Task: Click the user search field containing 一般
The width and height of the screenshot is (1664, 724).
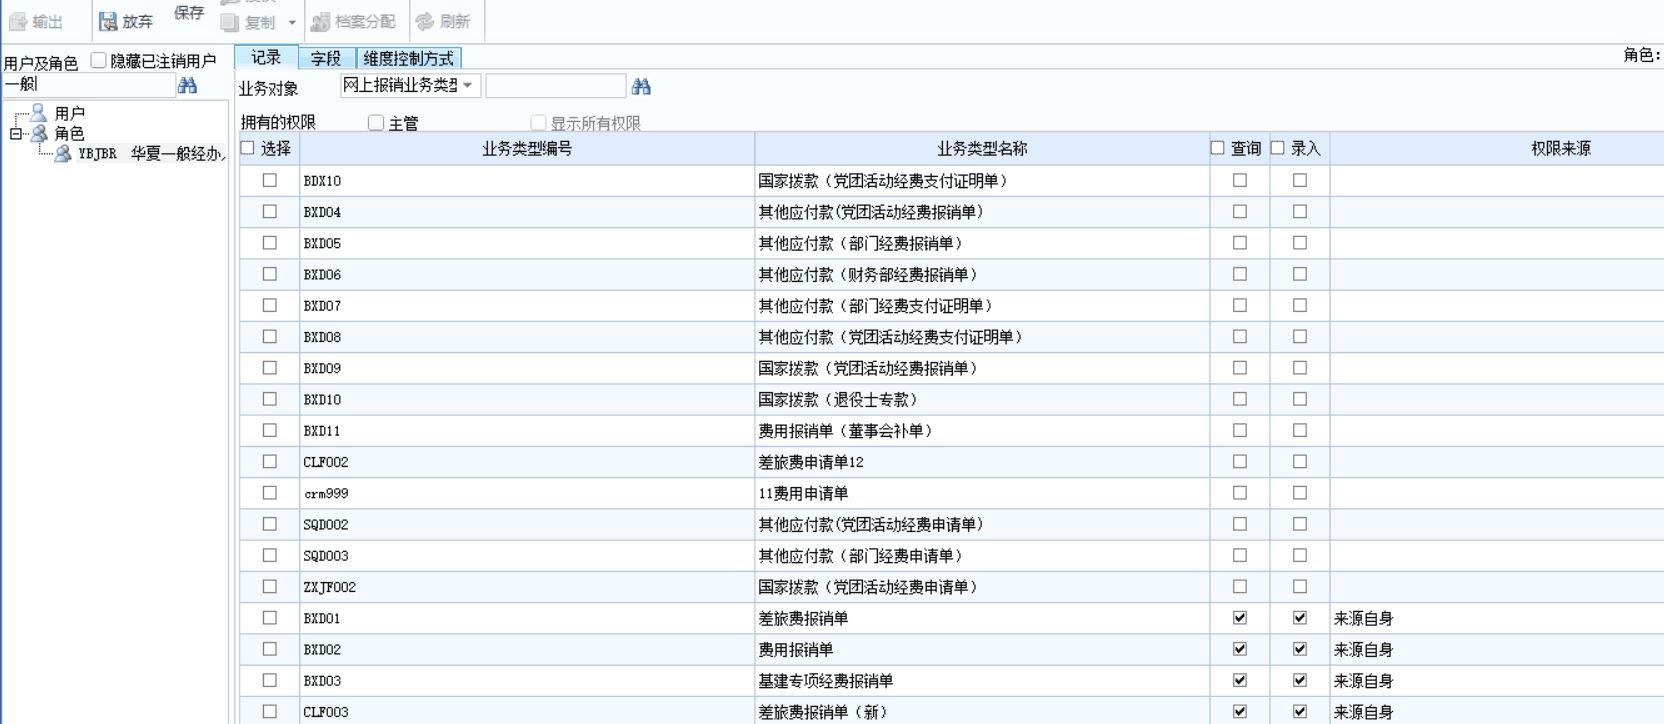Action: [x=88, y=85]
